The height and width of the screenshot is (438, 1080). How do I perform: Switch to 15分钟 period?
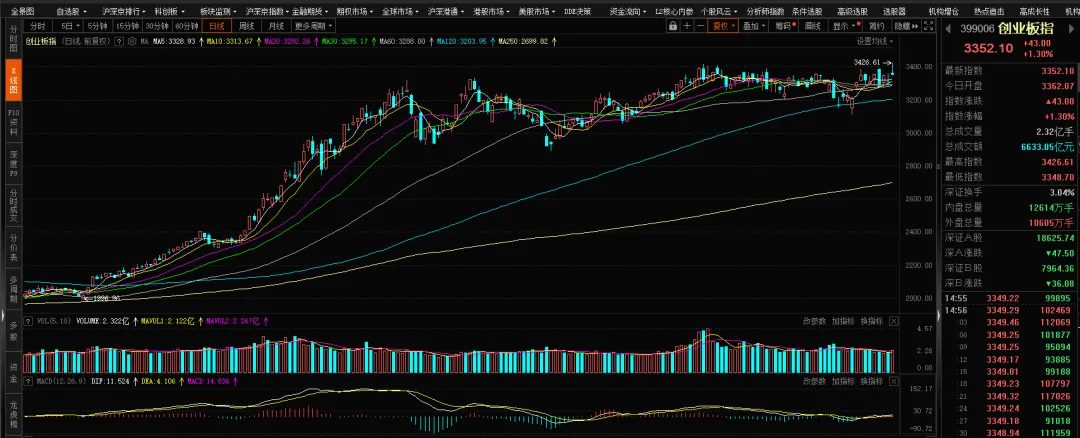[127, 26]
